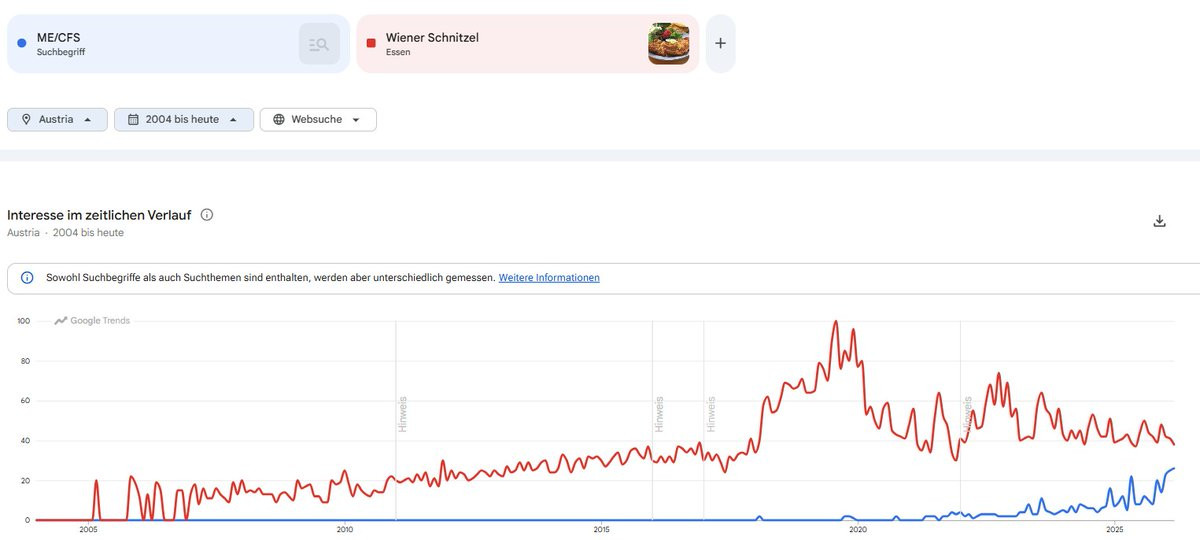1200x540 pixels.
Task: Click the blue ME/CFS color dot
Action: coord(22,43)
